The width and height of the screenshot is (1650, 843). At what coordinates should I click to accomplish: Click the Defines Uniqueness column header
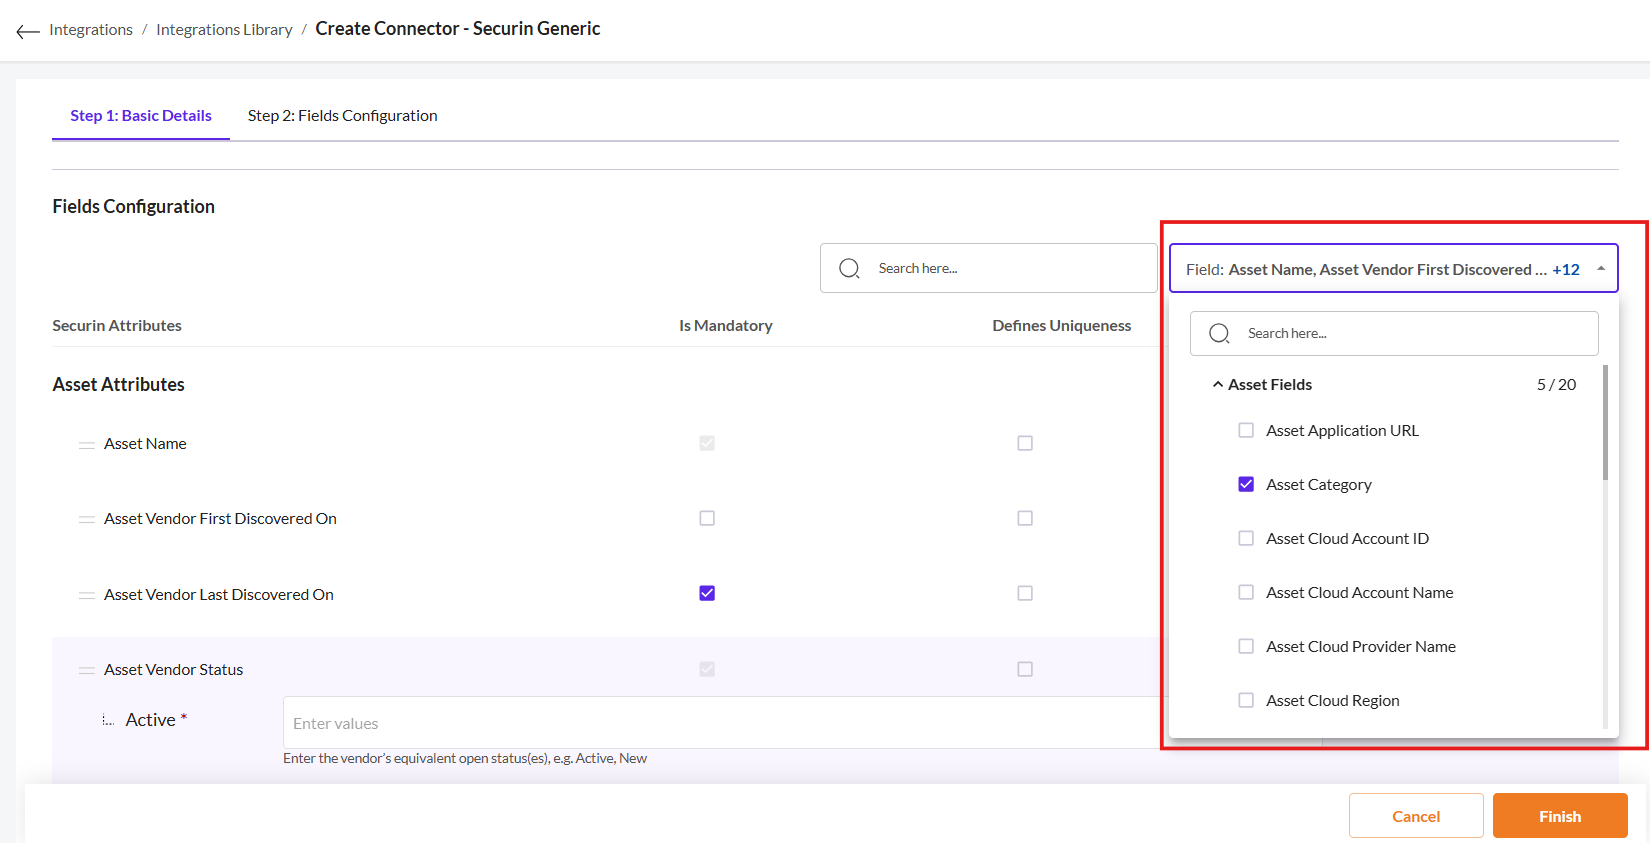coord(1062,326)
